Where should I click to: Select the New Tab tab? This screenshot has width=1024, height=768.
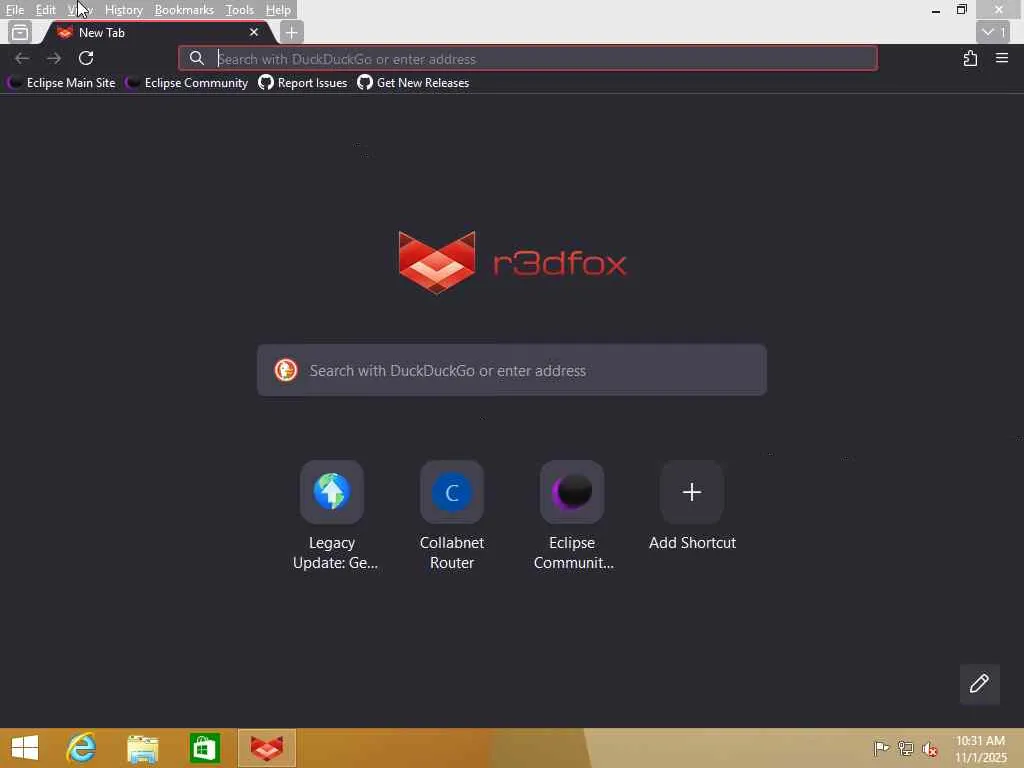coord(157,32)
